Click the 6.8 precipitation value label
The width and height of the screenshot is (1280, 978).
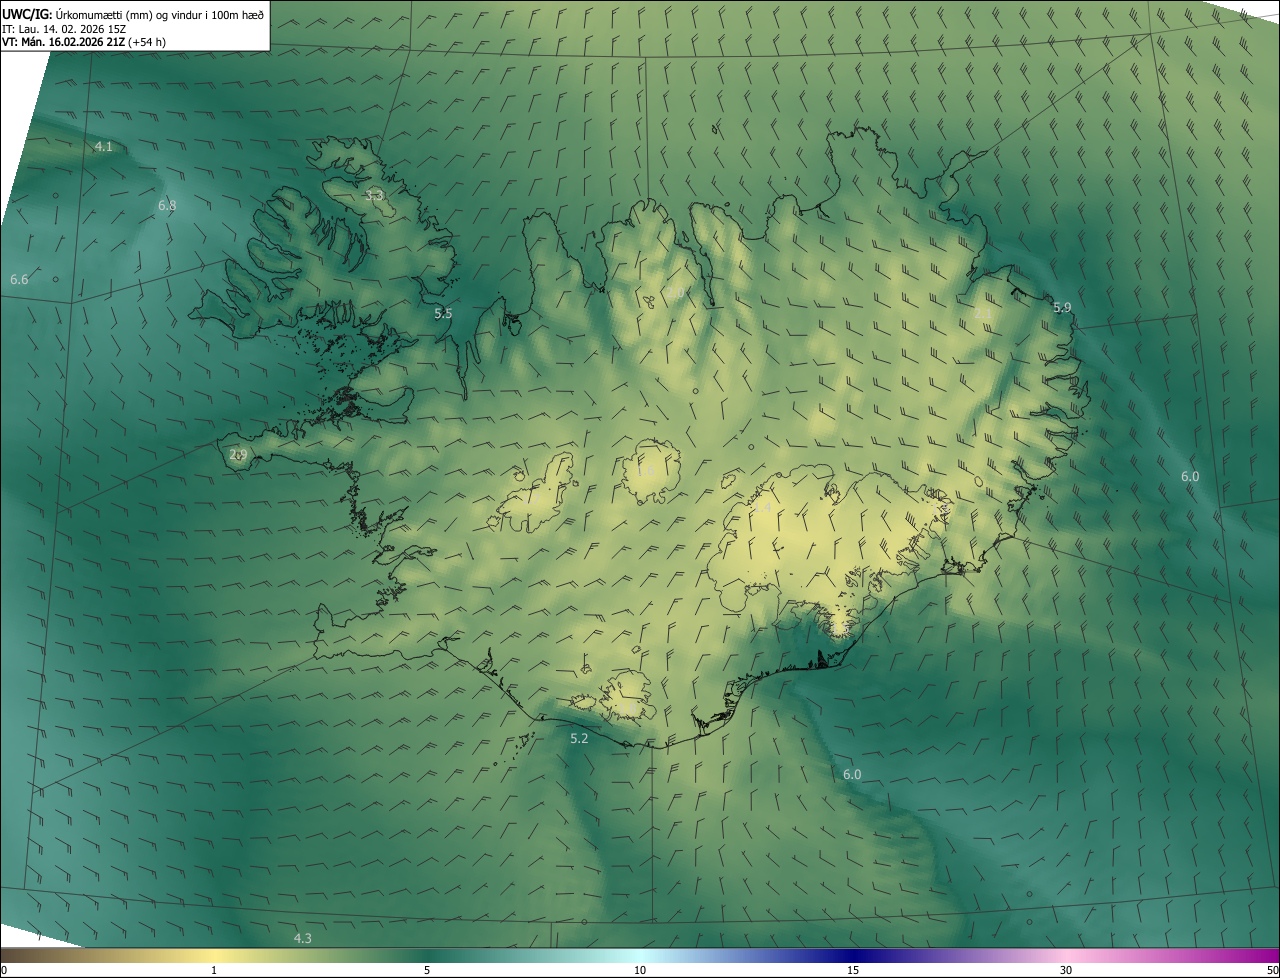(167, 206)
